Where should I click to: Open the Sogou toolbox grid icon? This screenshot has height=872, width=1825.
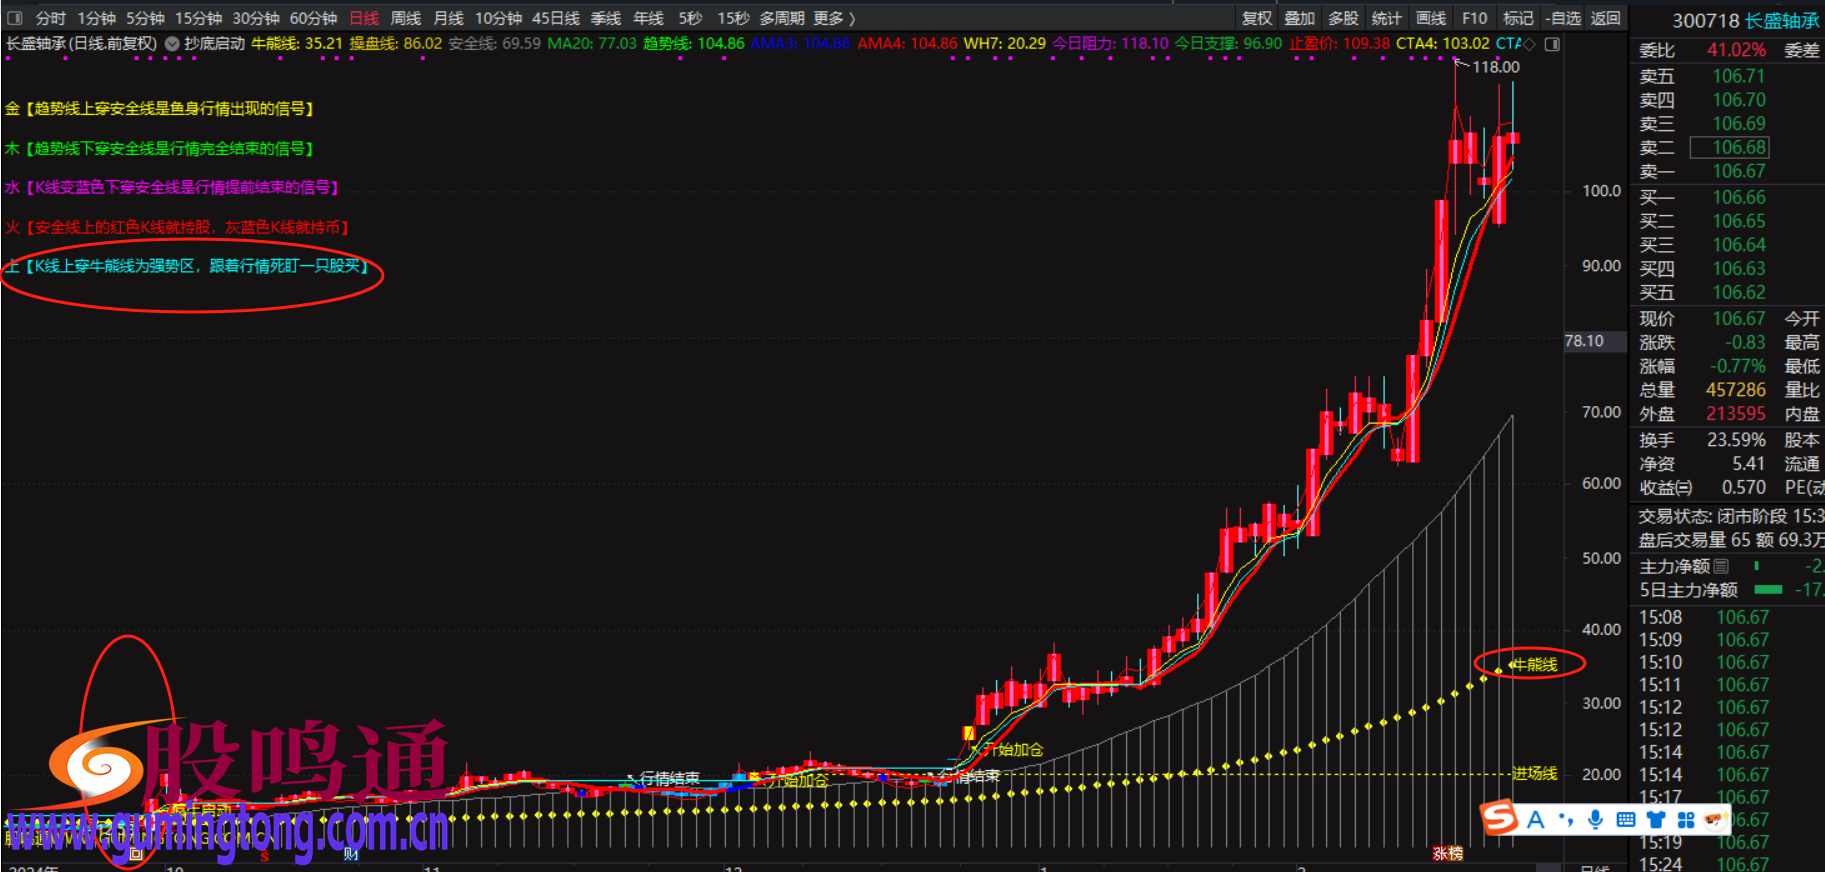click(x=1686, y=820)
